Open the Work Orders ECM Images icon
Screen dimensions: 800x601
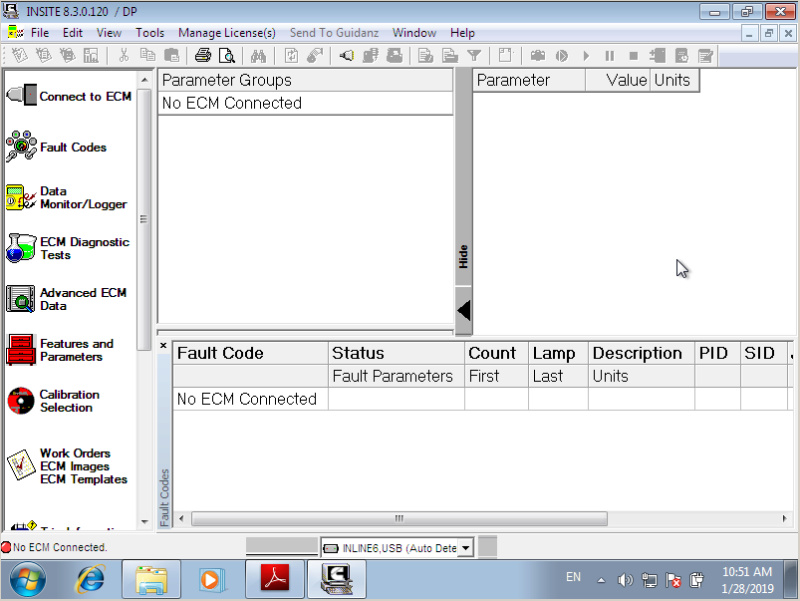(x=20, y=464)
